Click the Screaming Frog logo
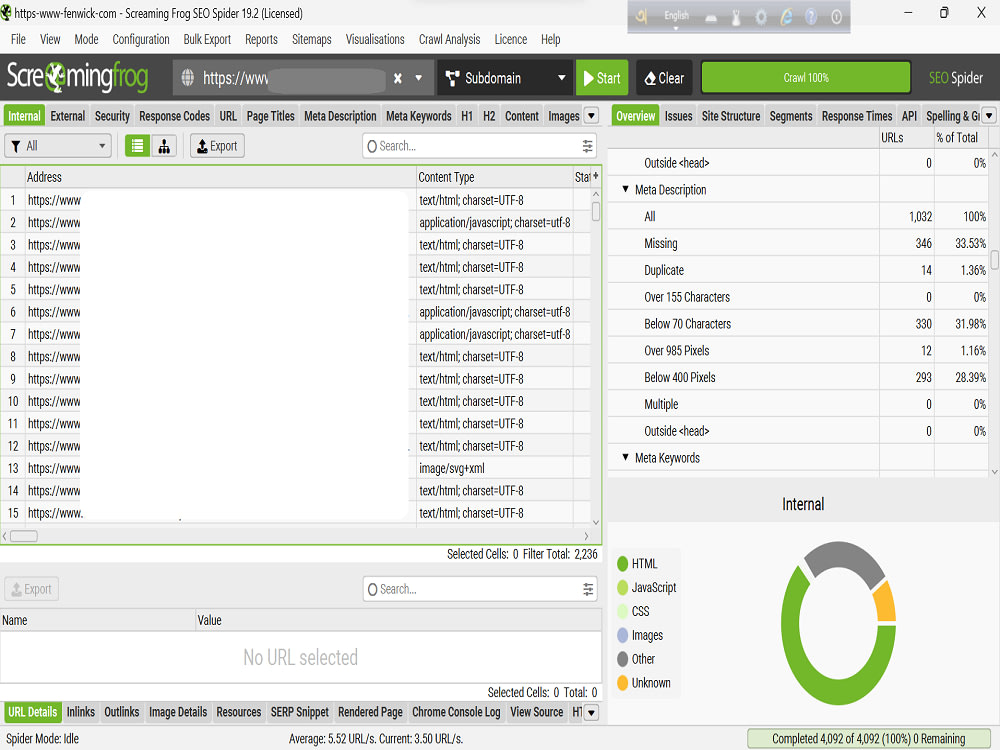1000x750 pixels. tap(77, 77)
